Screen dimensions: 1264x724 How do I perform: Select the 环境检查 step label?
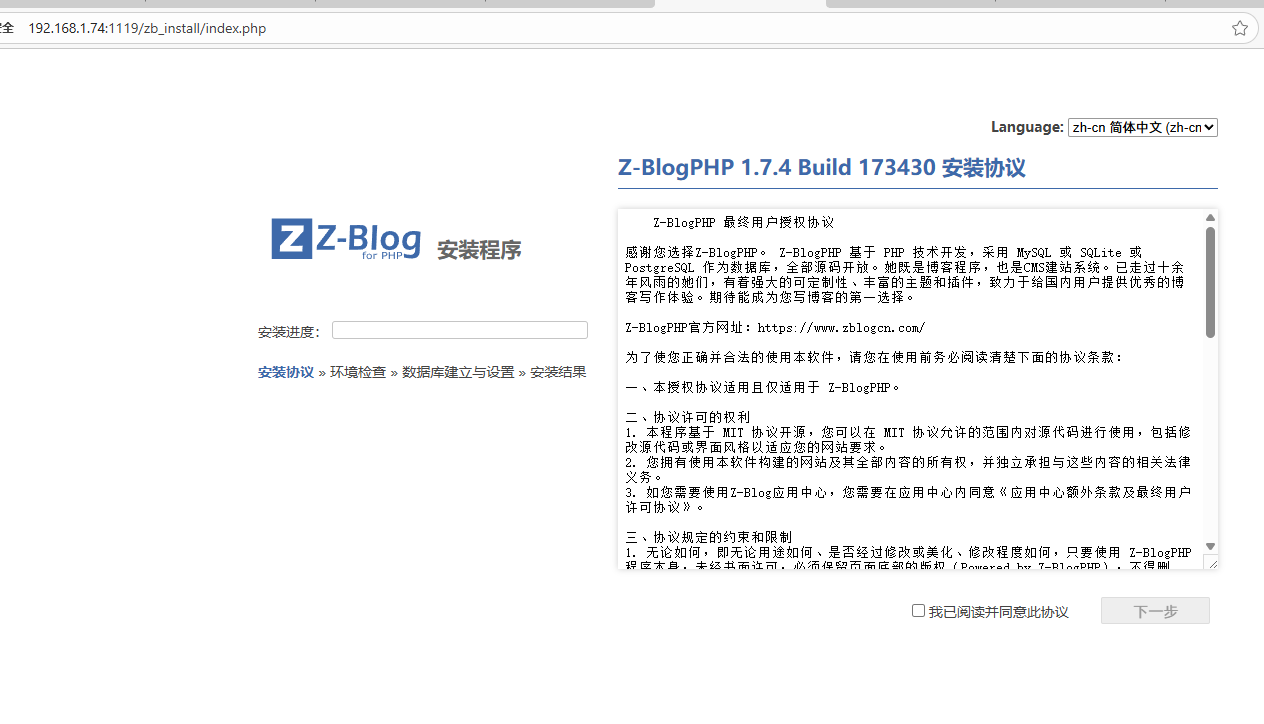pos(358,372)
